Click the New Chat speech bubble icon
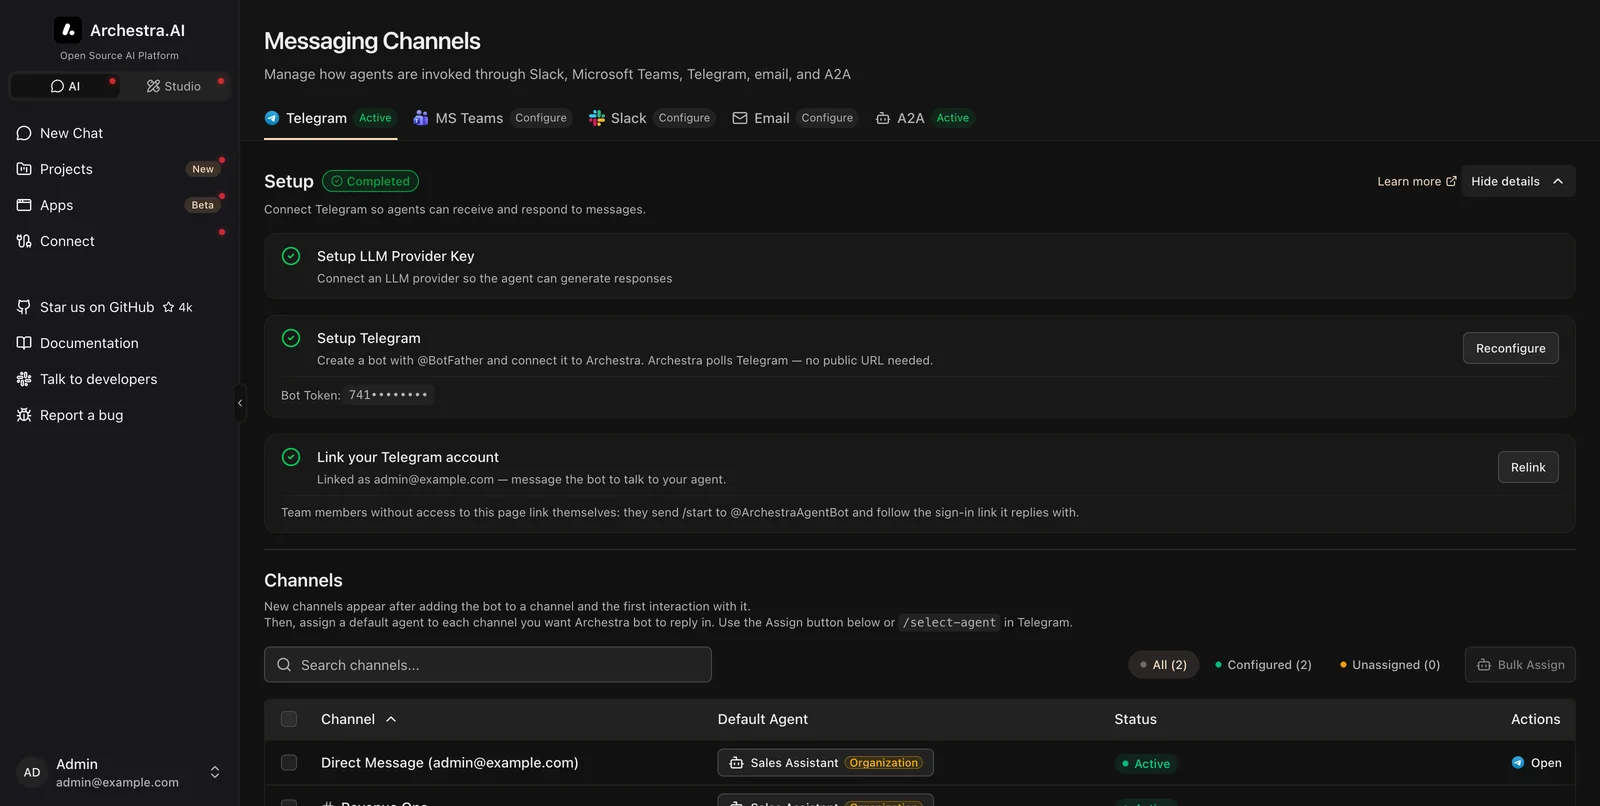The height and width of the screenshot is (806, 1600). [x=24, y=133]
